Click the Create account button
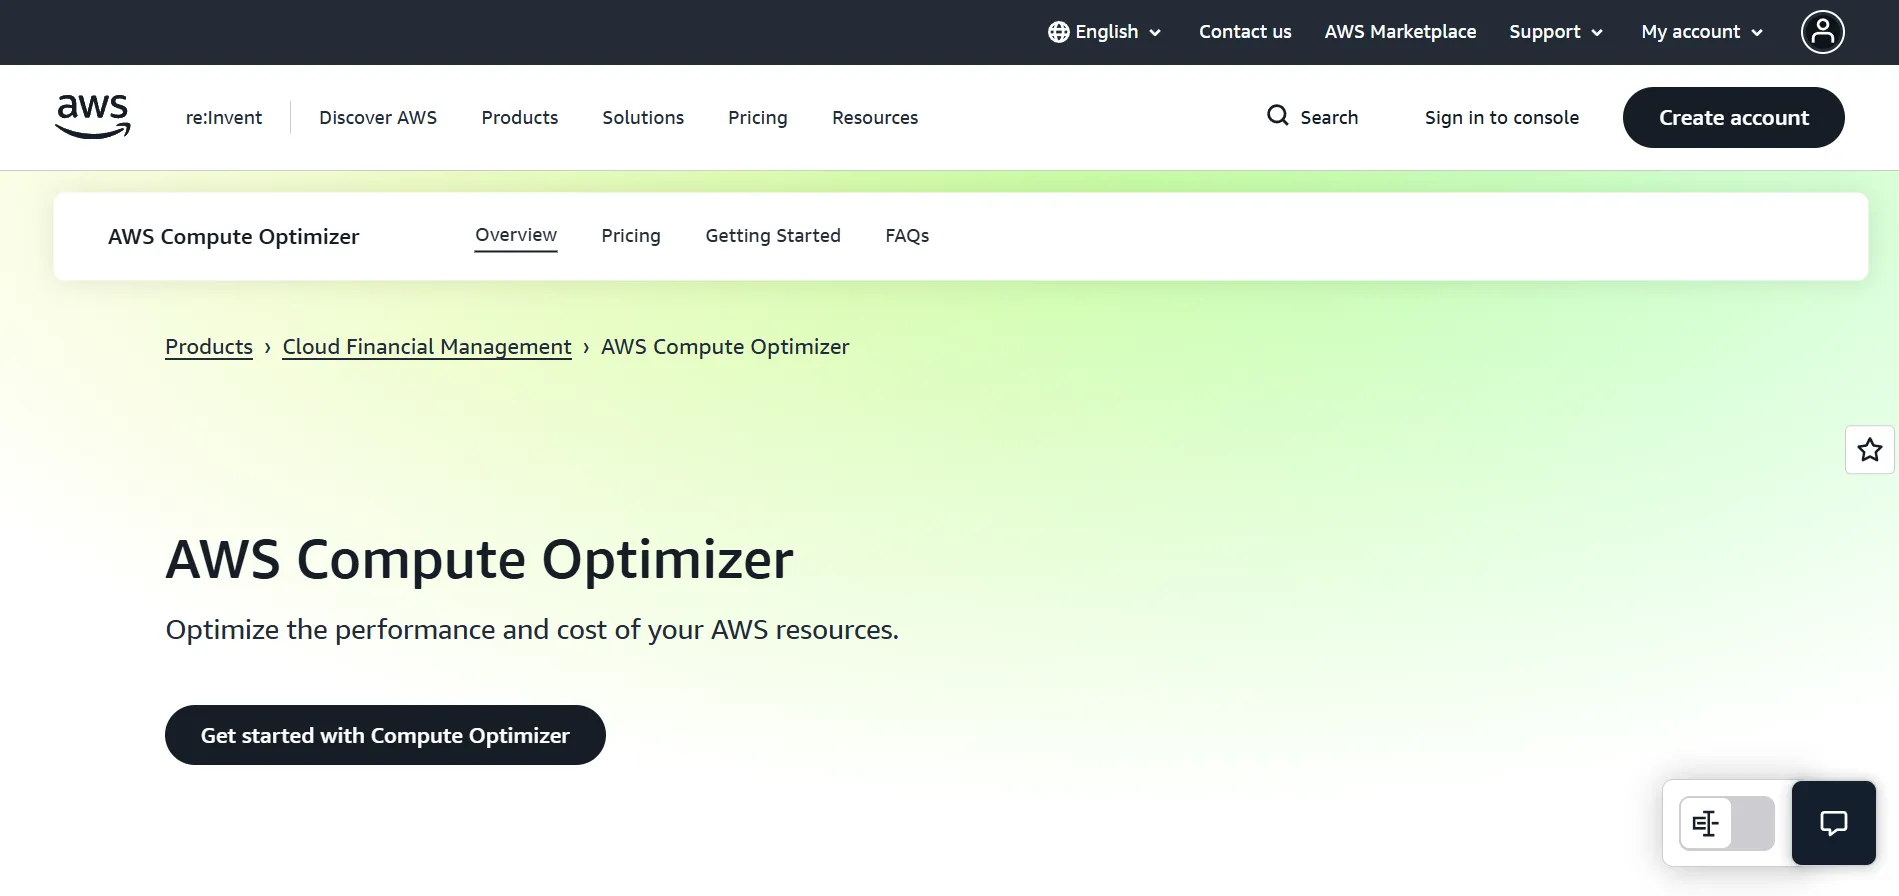 pyautogui.click(x=1733, y=117)
